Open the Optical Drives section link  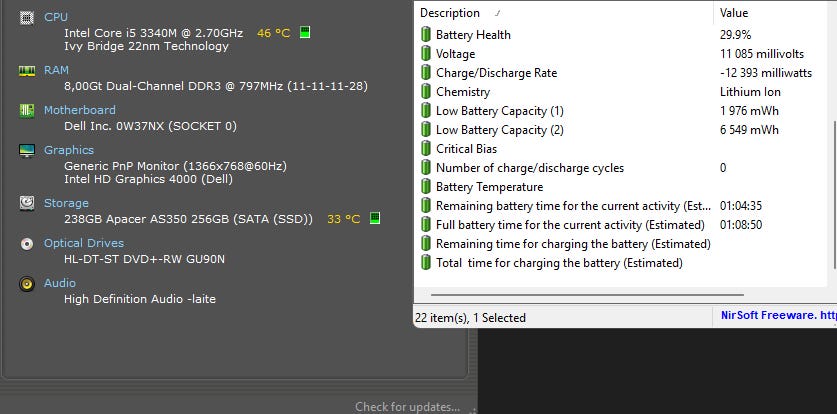click(84, 243)
